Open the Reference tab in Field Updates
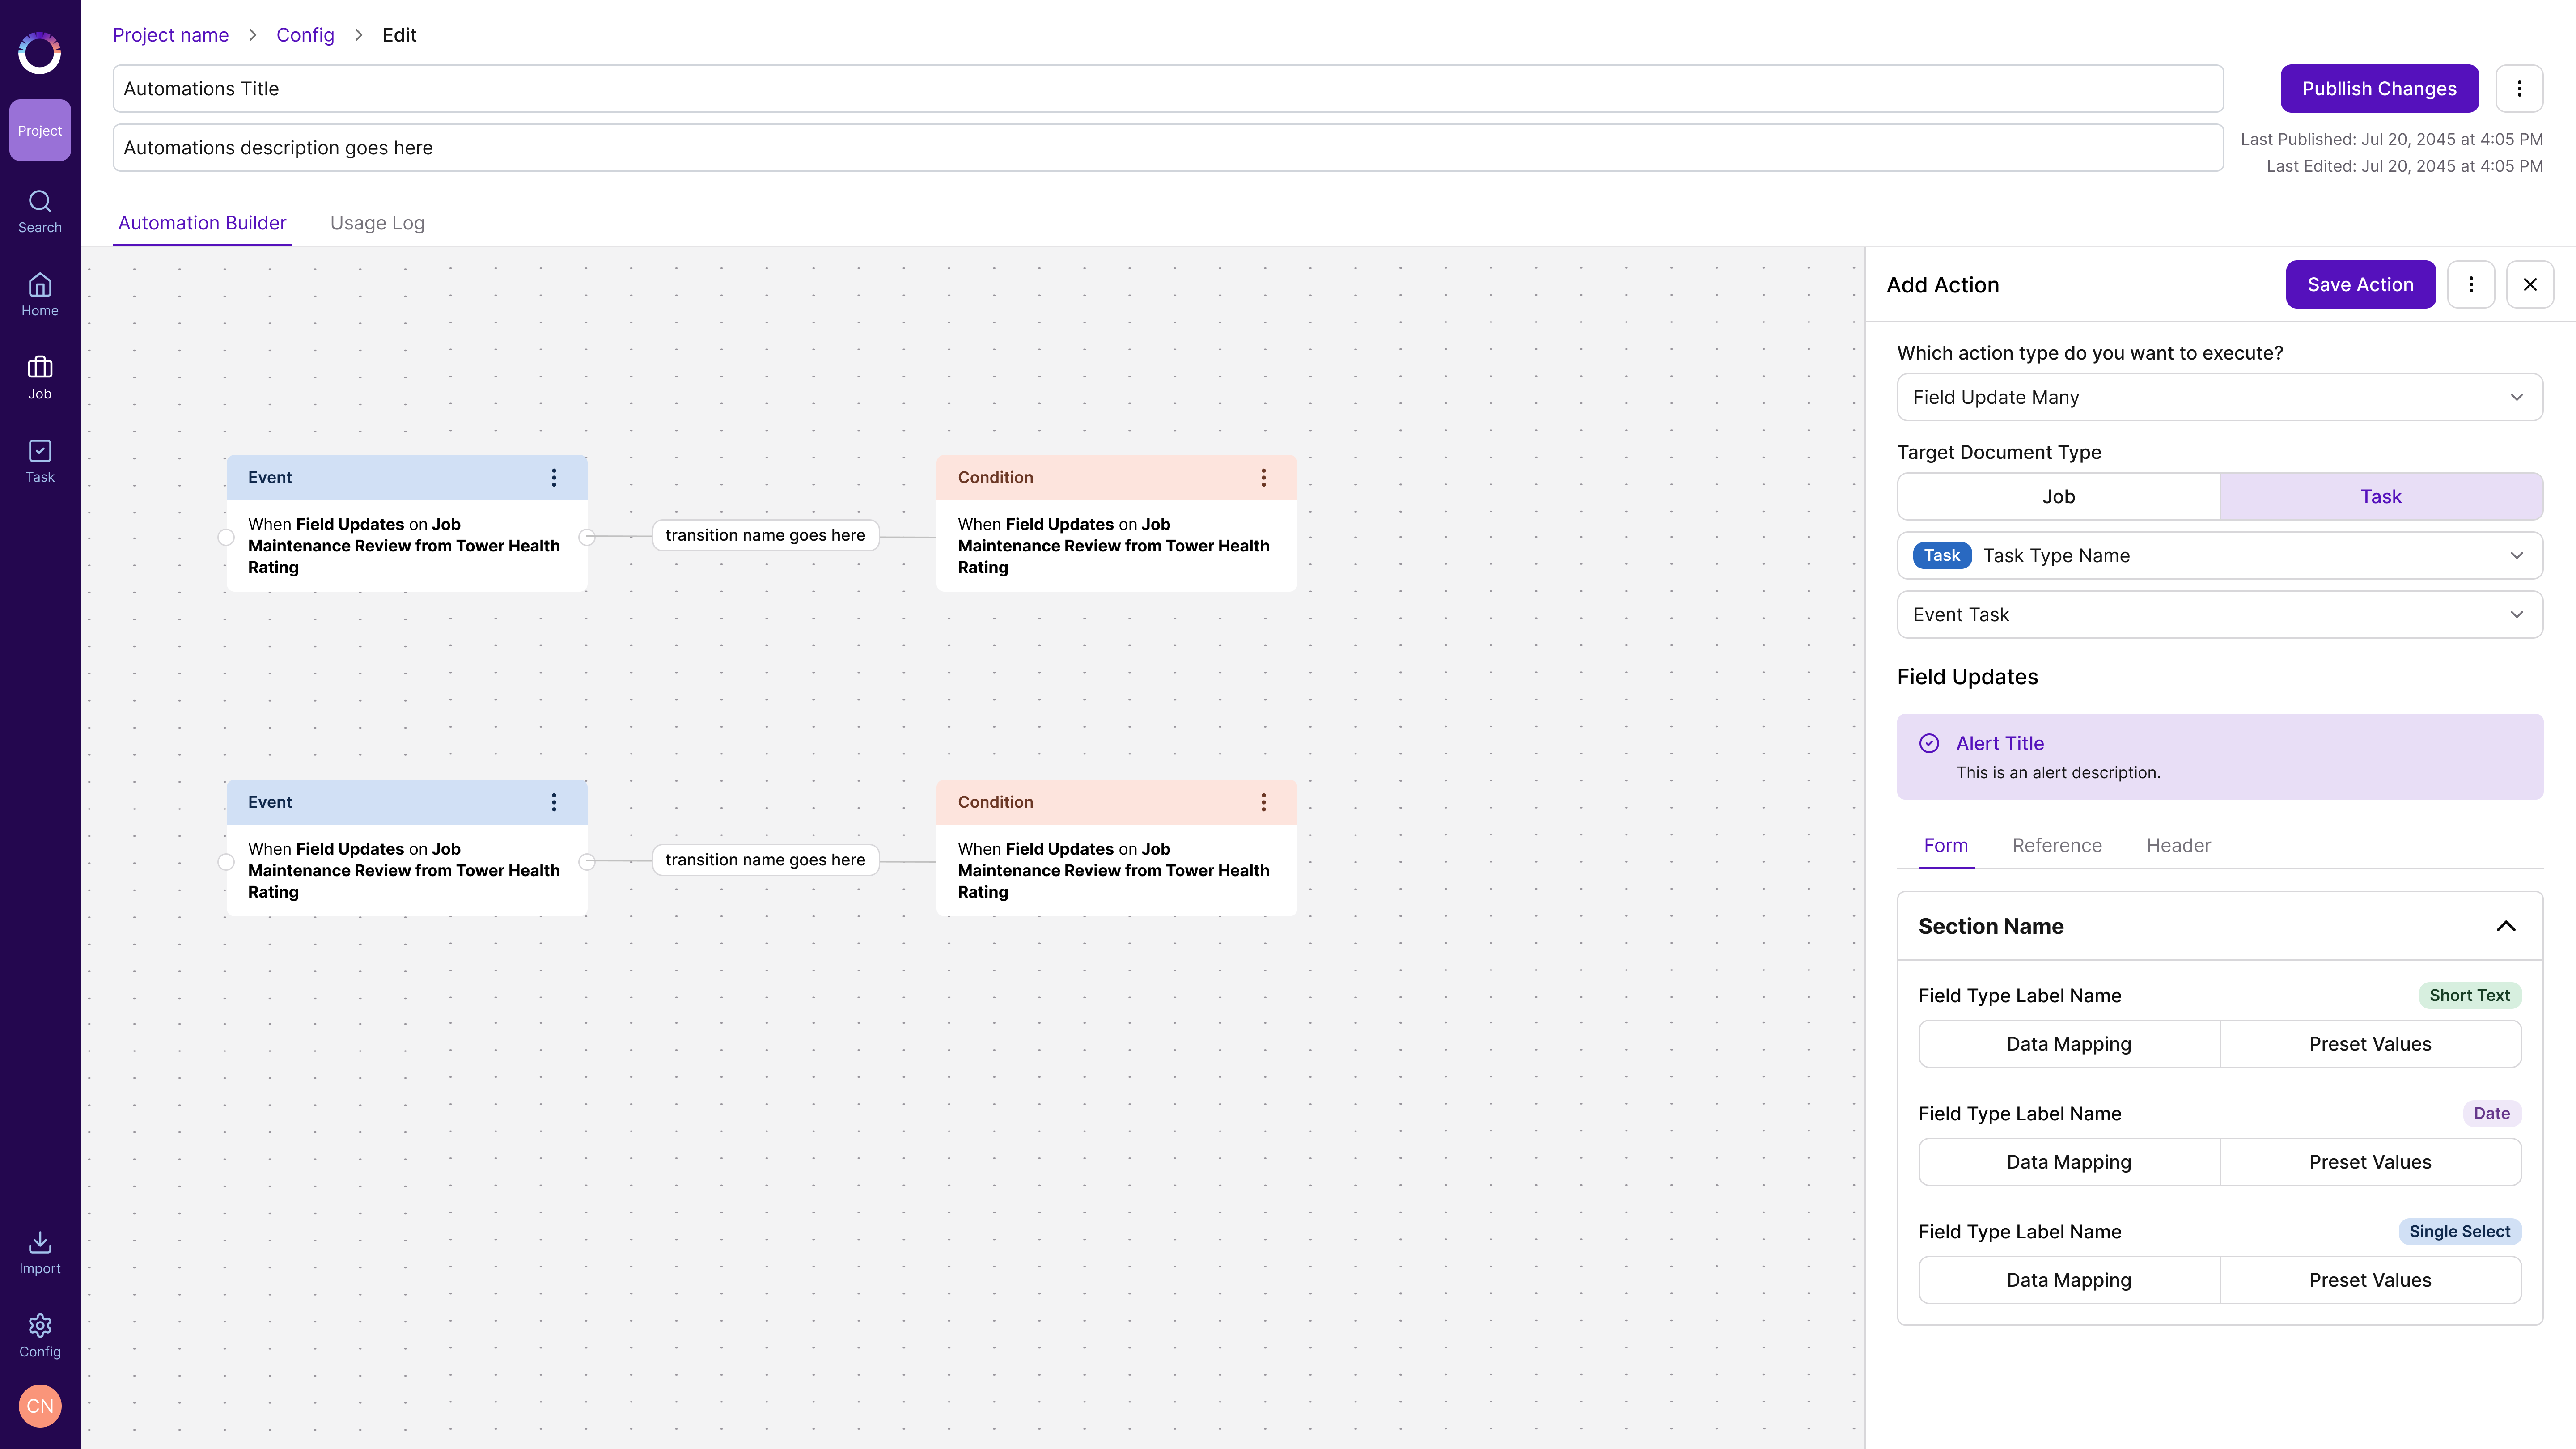The height and width of the screenshot is (1449, 2576). pos(2057,846)
